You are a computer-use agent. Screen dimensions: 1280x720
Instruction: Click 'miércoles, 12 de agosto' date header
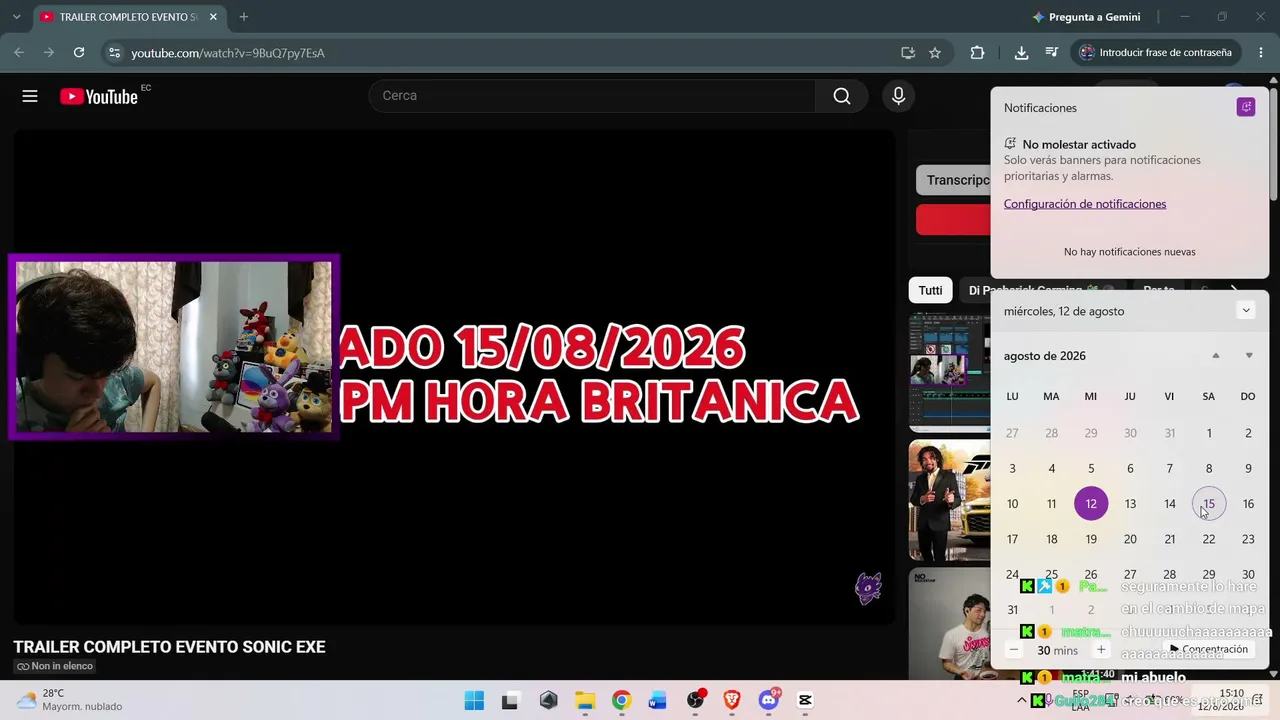pos(1064,311)
